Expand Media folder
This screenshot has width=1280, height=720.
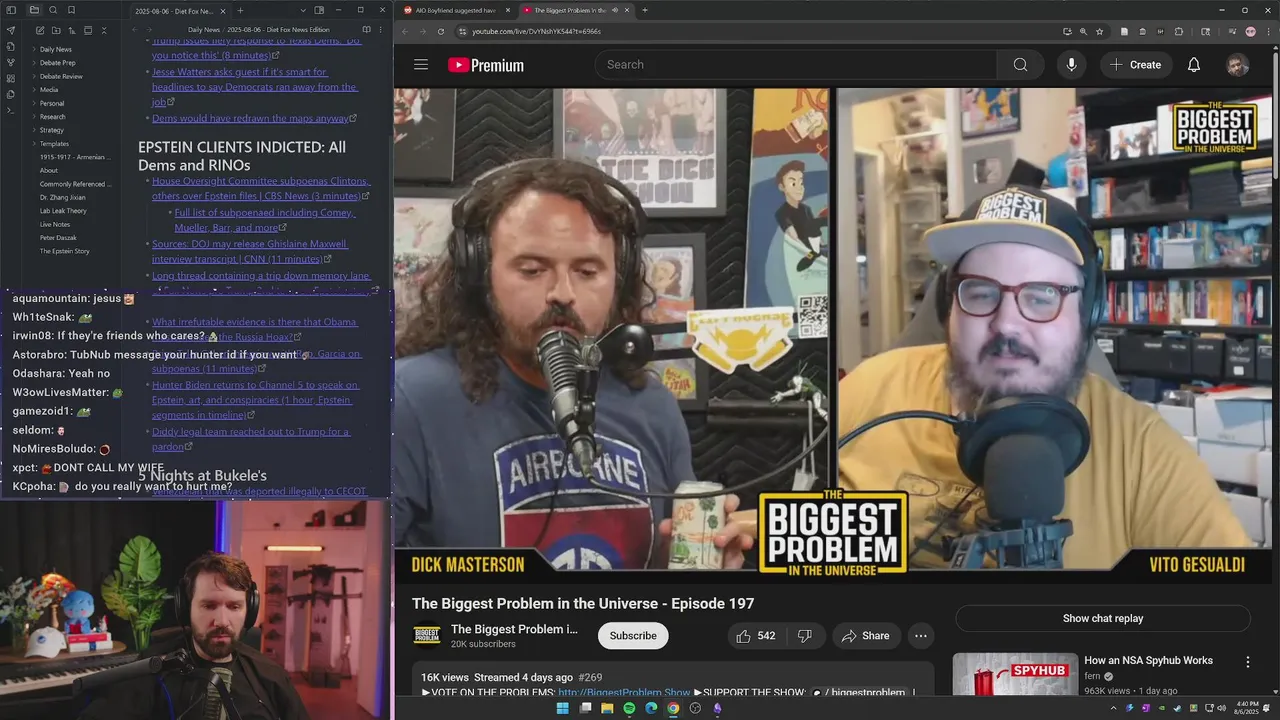49,90
